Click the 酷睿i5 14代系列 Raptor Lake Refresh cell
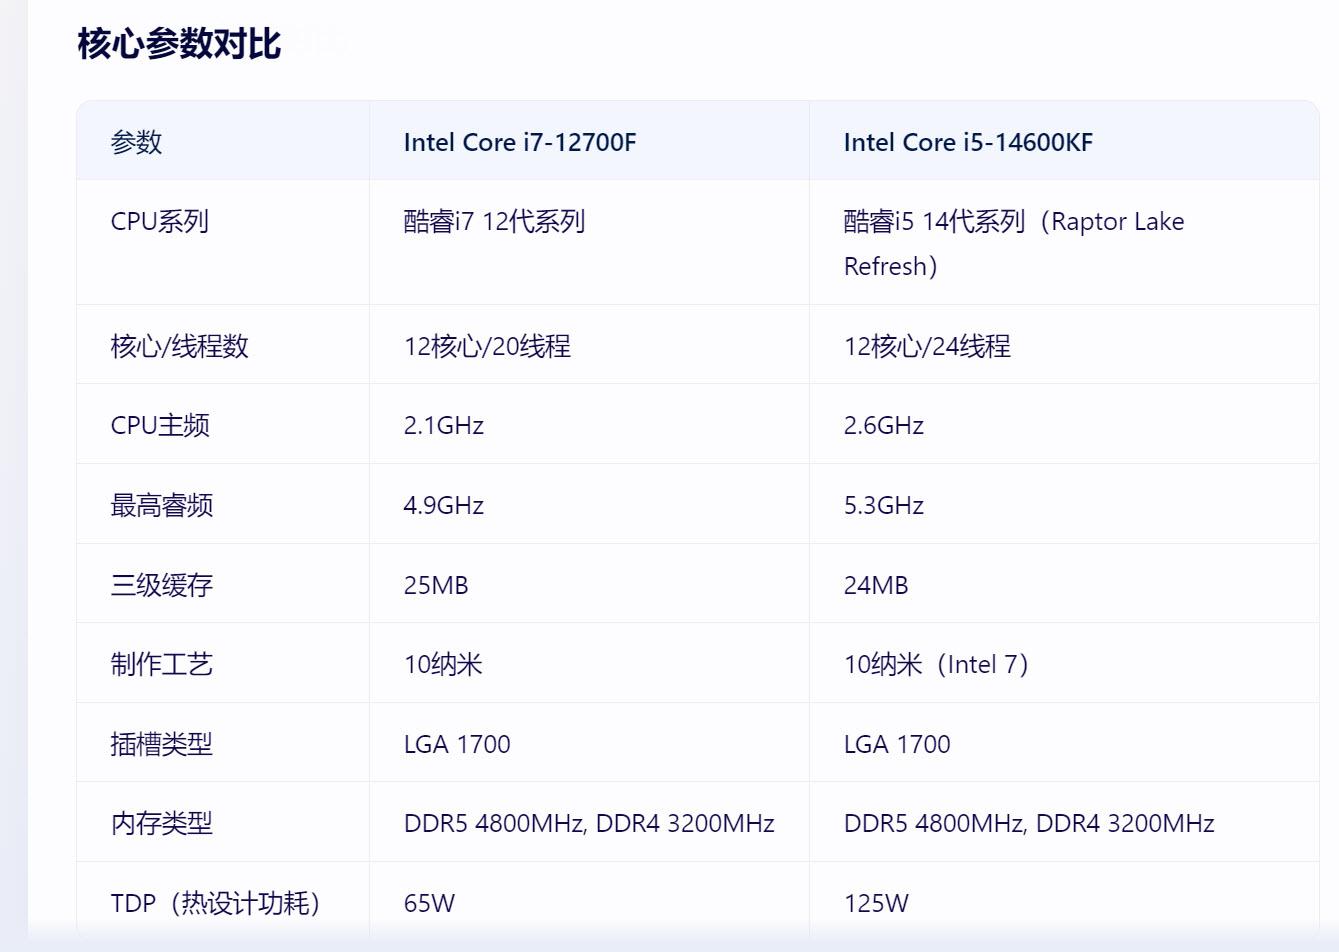Viewport: 1339px width, 952px height. (1014, 243)
